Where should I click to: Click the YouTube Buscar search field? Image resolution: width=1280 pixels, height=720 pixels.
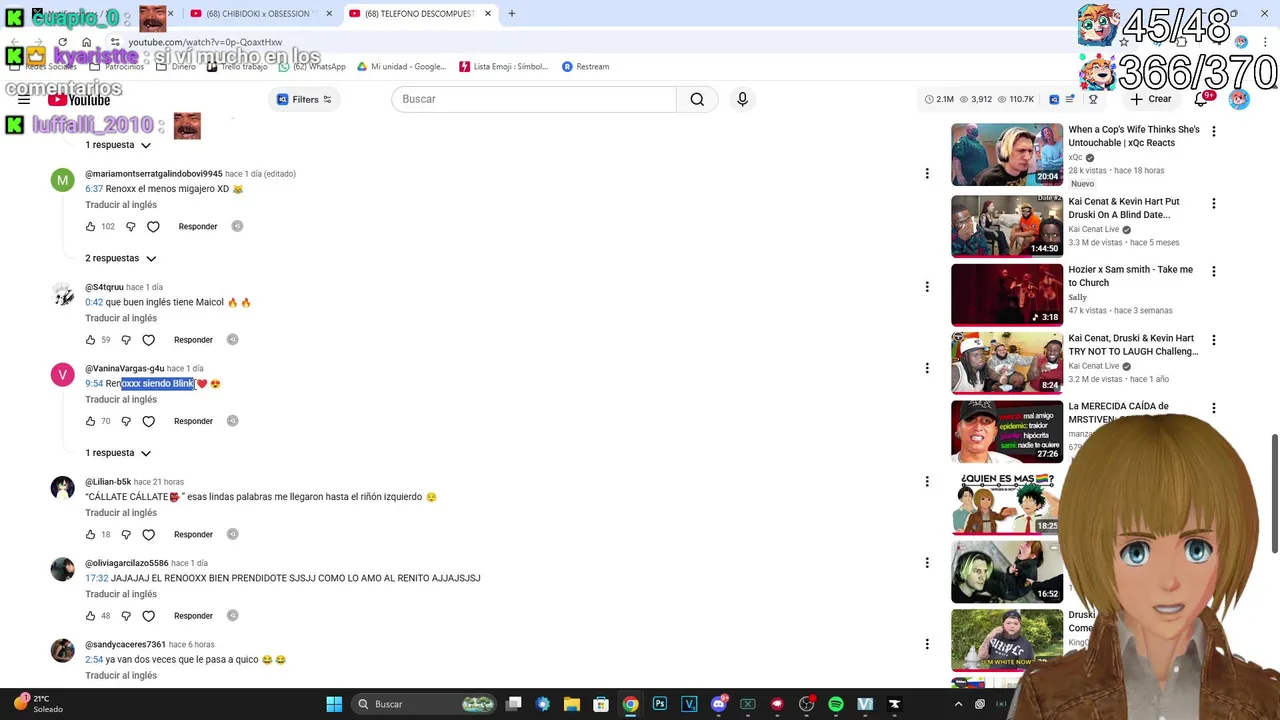[x=534, y=99]
